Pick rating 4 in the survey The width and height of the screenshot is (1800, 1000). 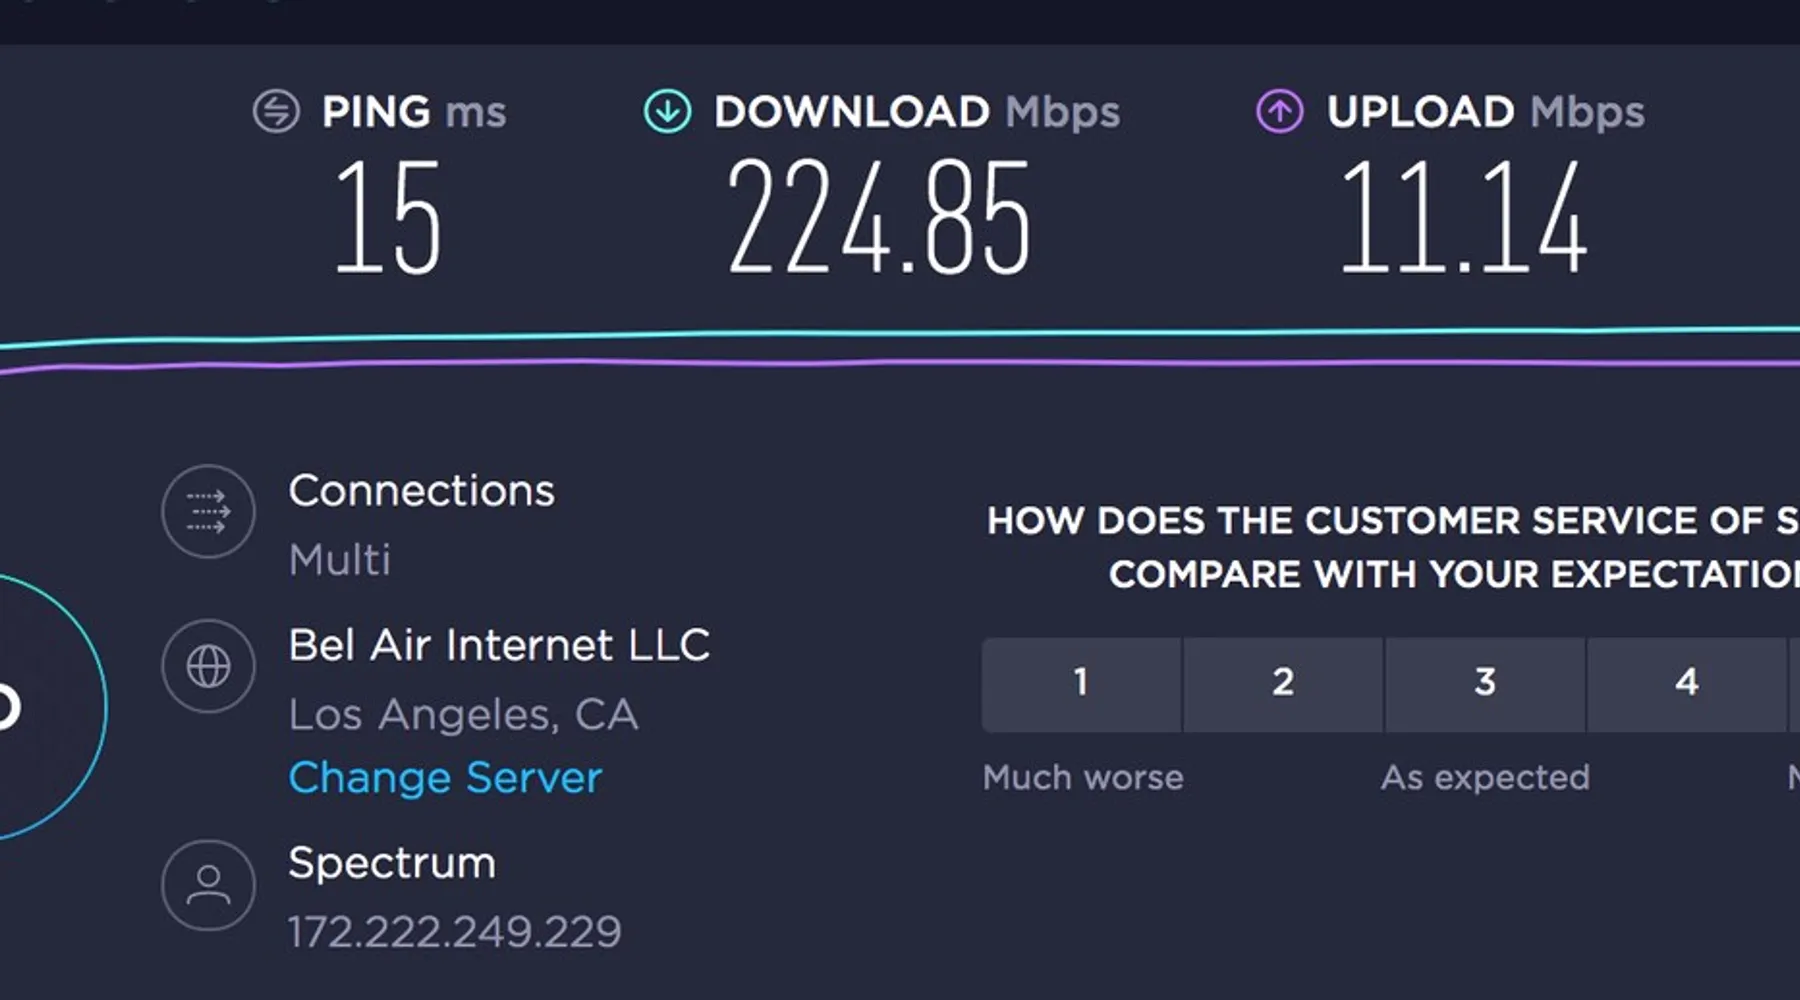(1687, 684)
